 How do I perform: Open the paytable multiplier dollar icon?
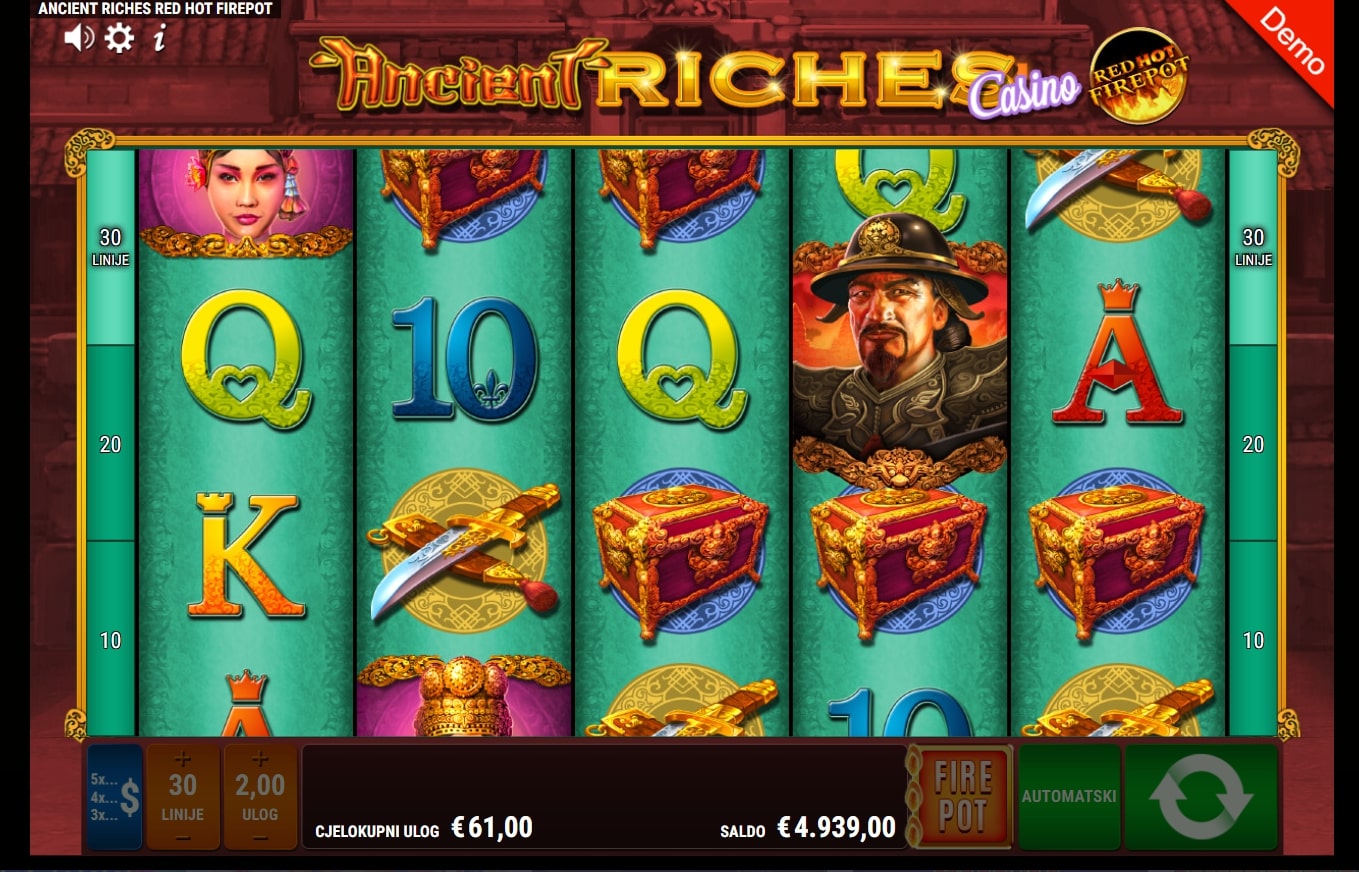click(x=115, y=797)
